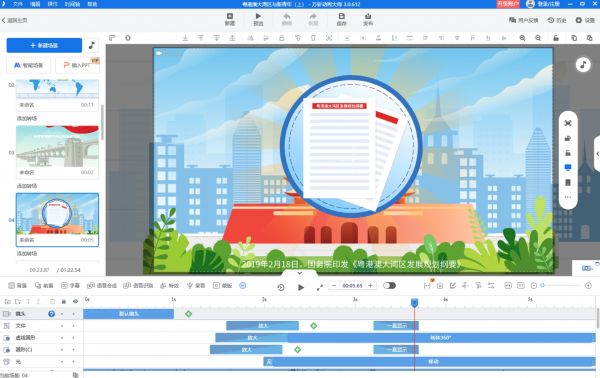Expand the right side panel with the arrow

click(x=597, y=154)
